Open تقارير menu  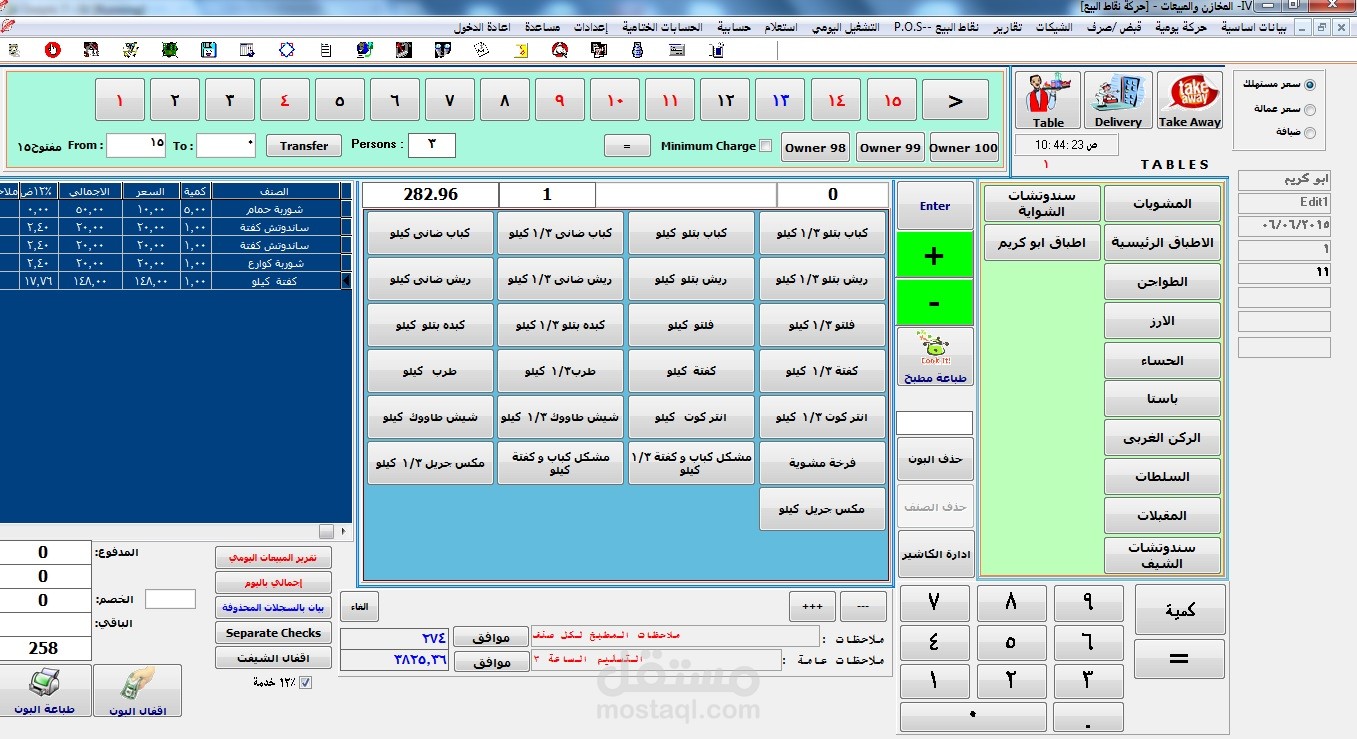1007,27
